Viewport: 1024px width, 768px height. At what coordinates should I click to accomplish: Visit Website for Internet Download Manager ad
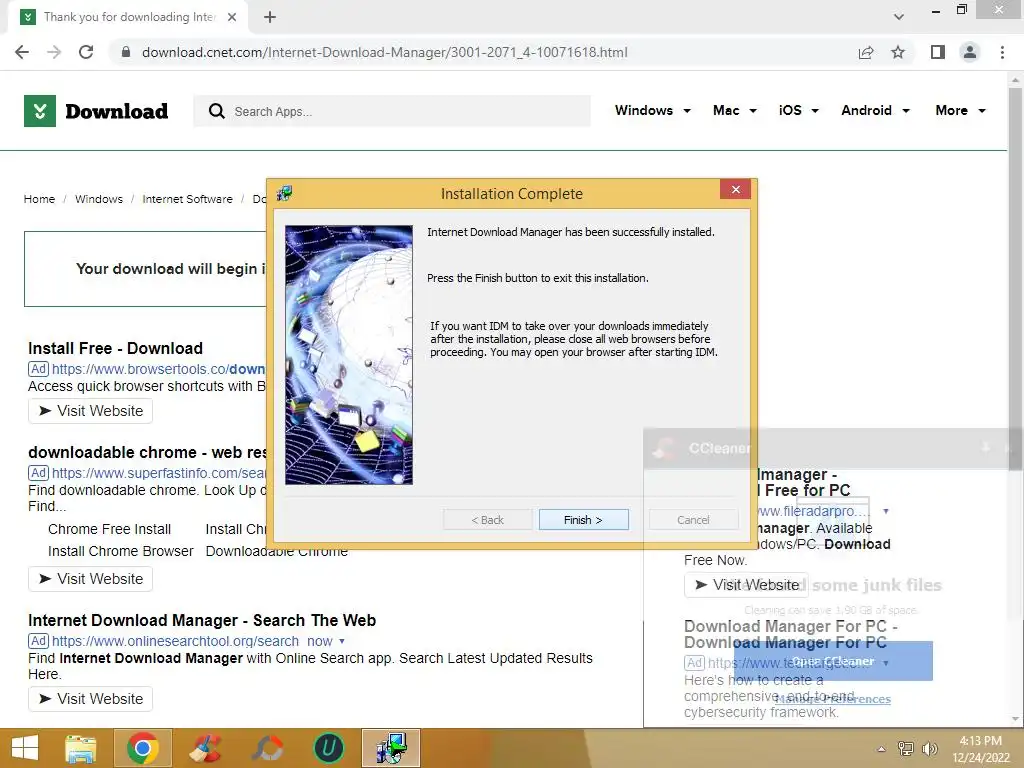click(x=90, y=699)
